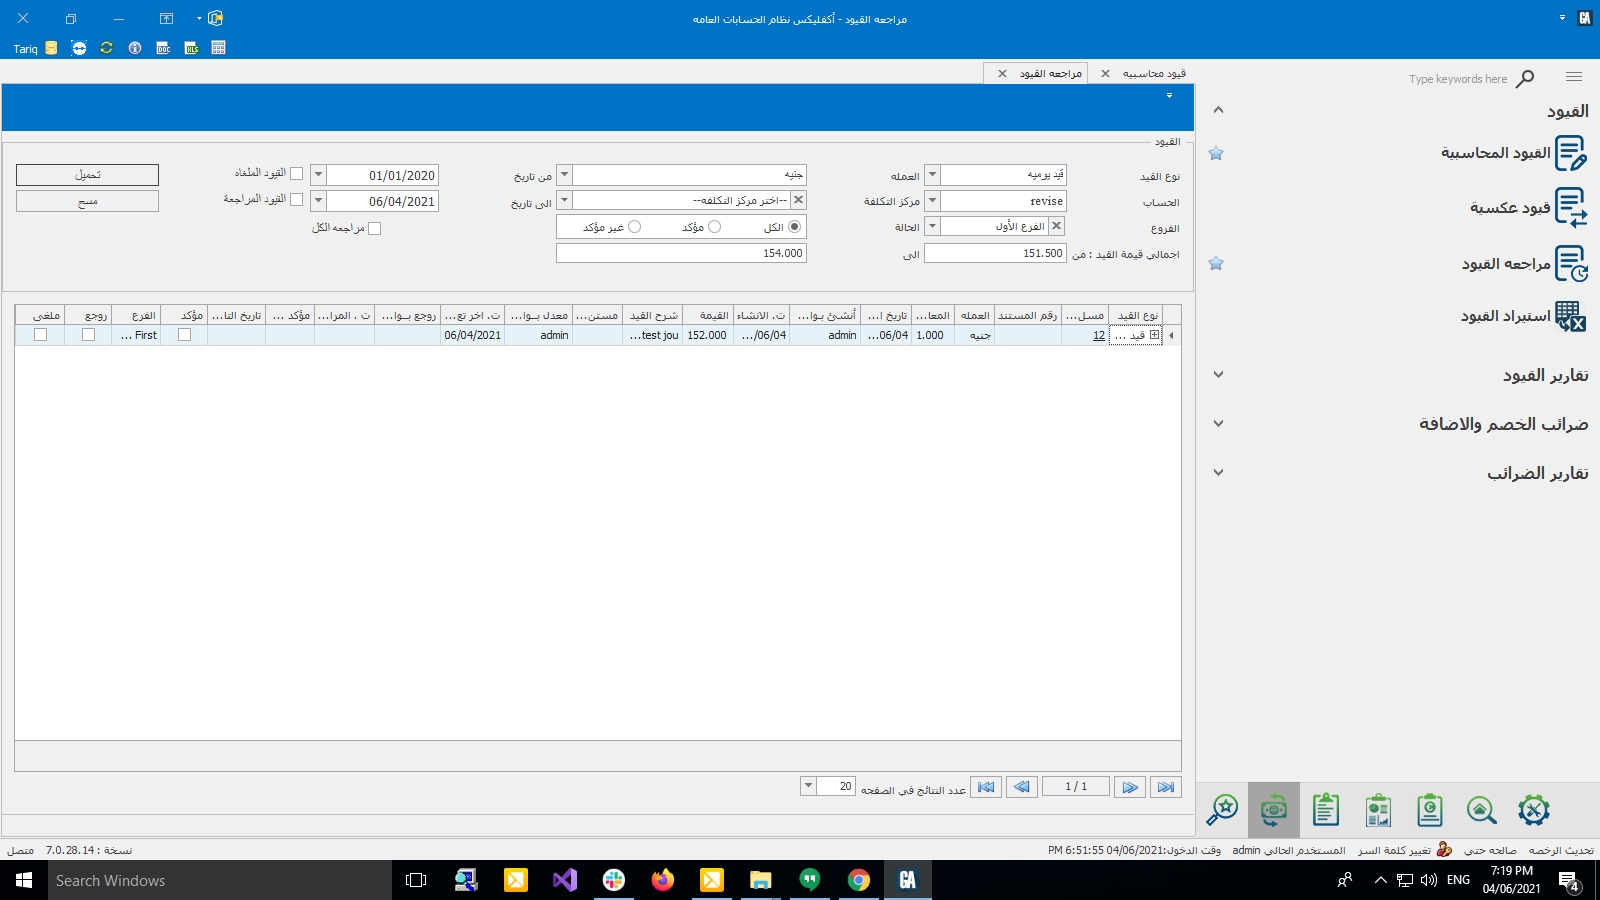
Task: Open the XLS export icon
Action: pos(191,48)
